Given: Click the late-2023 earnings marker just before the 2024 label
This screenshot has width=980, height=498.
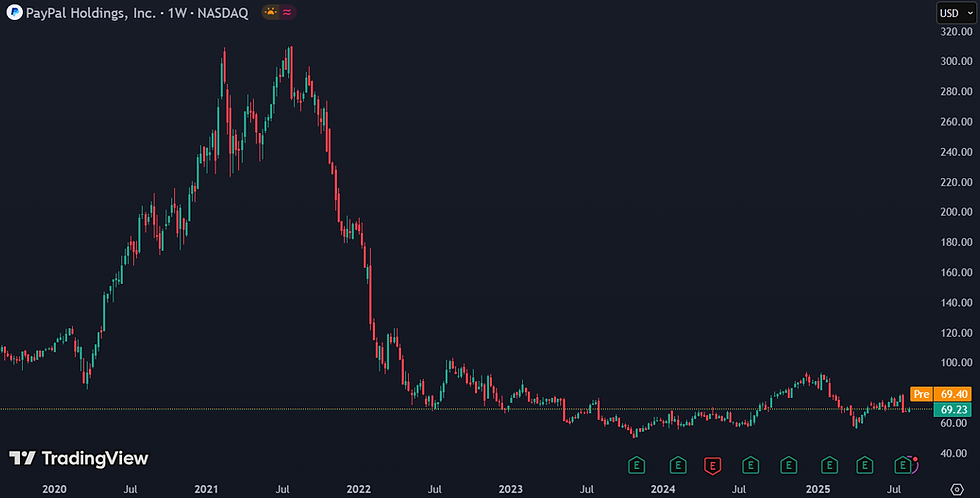Looking at the screenshot, I should (x=636, y=466).
